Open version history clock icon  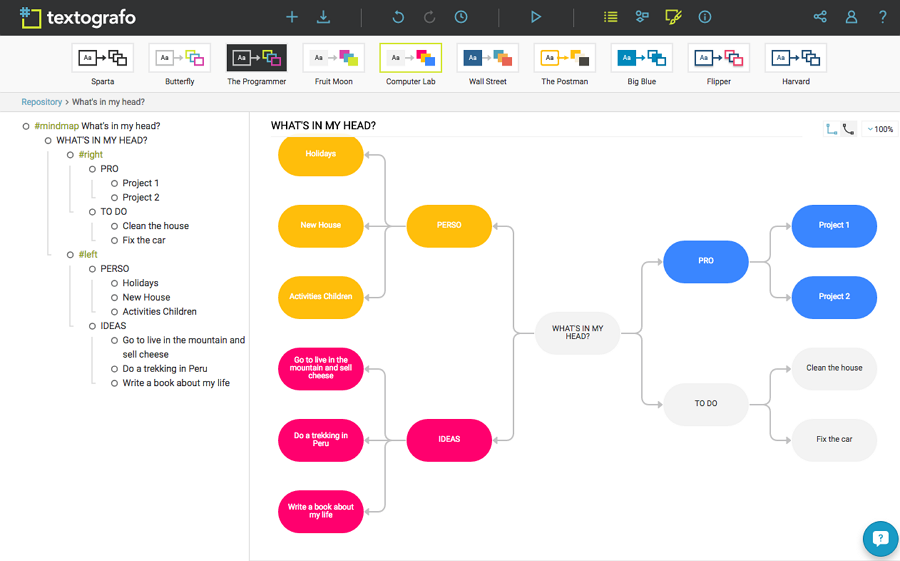(x=461, y=17)
